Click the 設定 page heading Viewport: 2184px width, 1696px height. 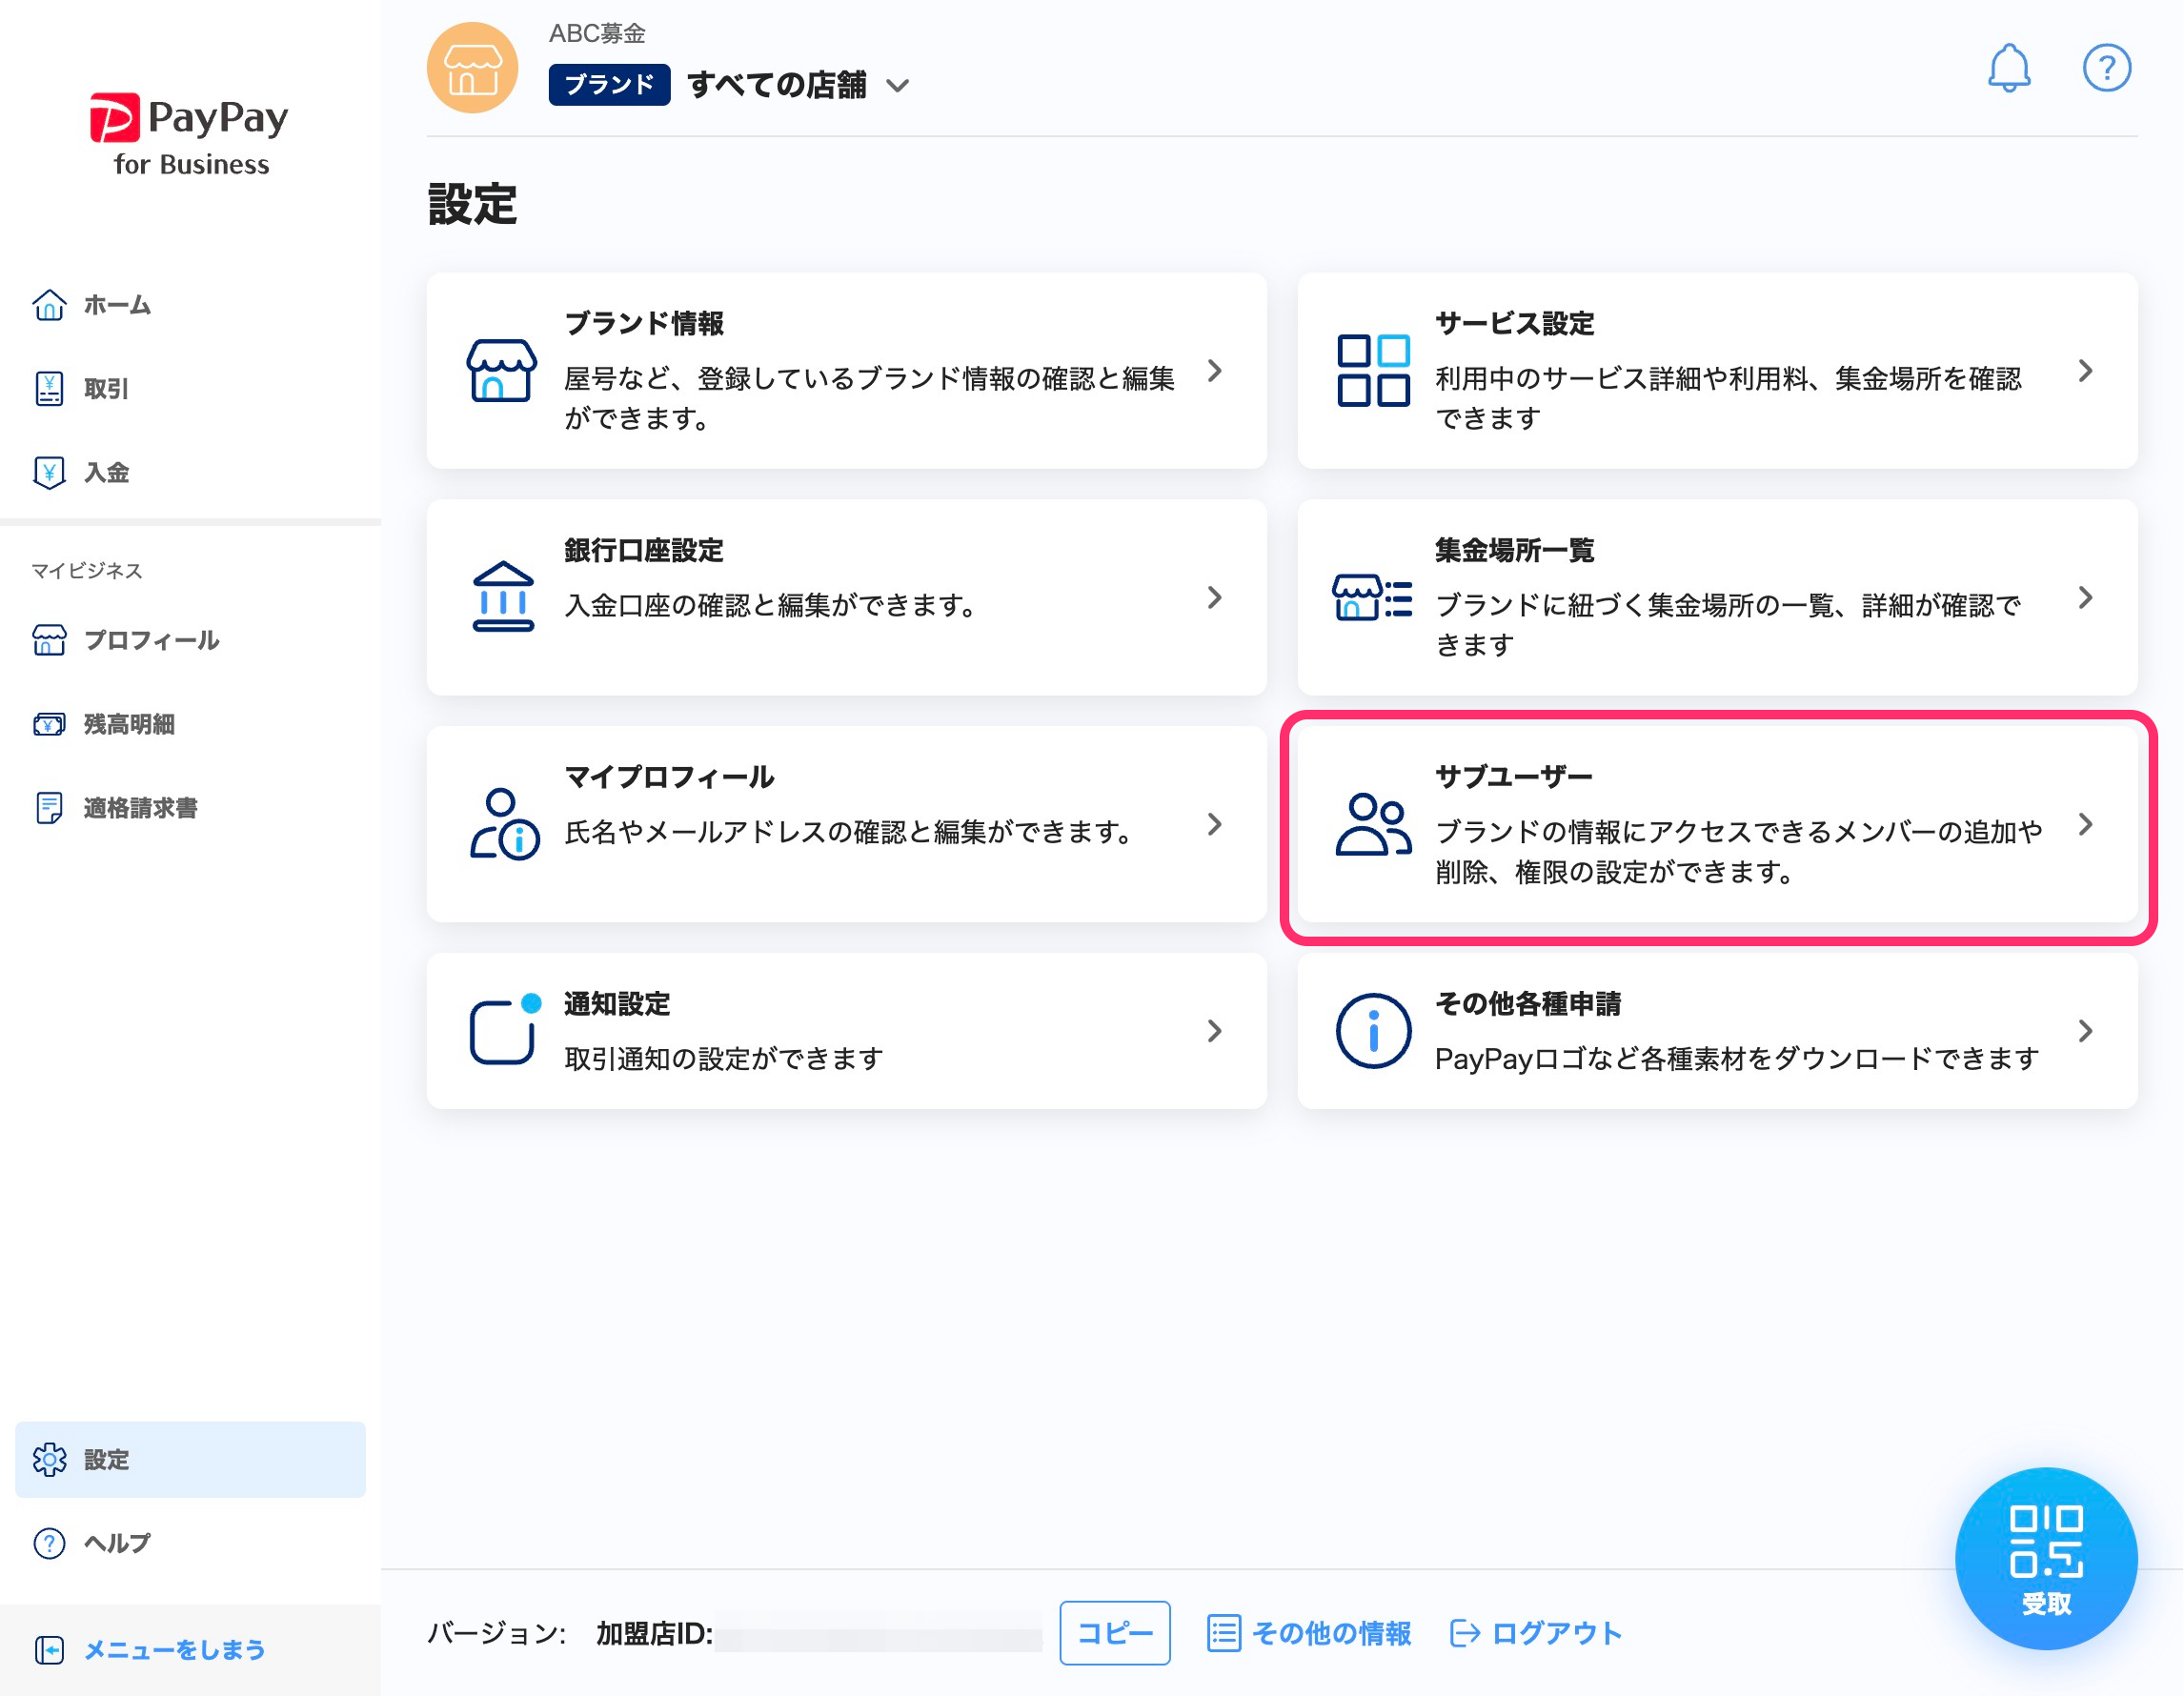(x=472, y=204)
